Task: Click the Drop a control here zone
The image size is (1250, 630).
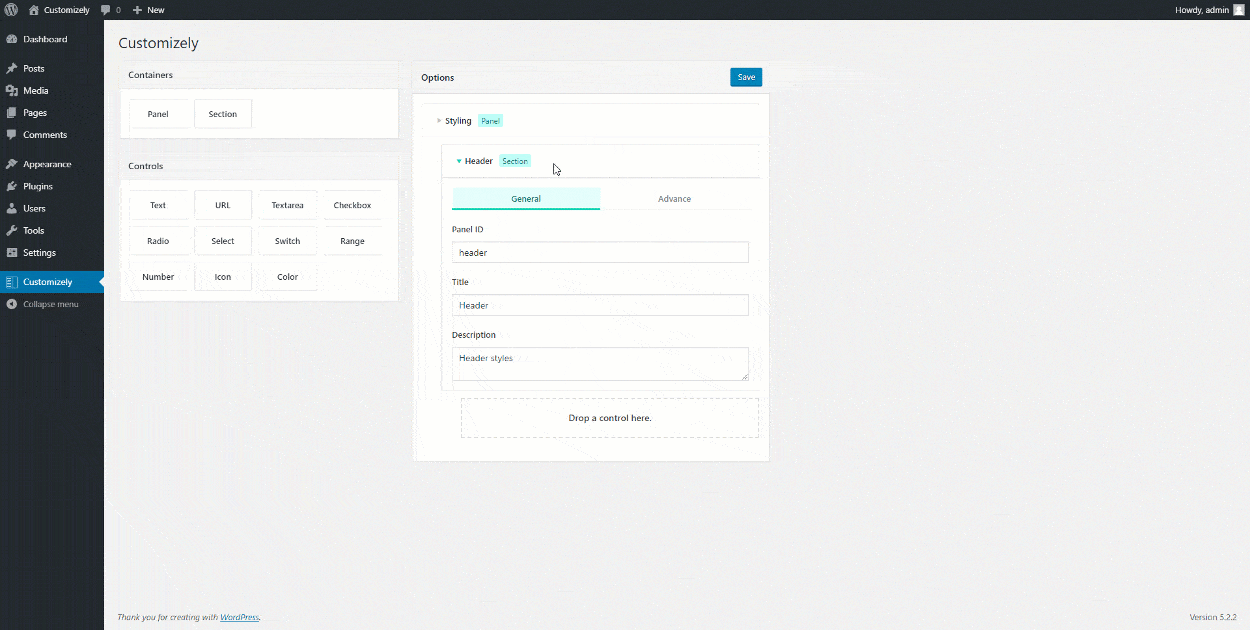Action: (x=610, y=418)
